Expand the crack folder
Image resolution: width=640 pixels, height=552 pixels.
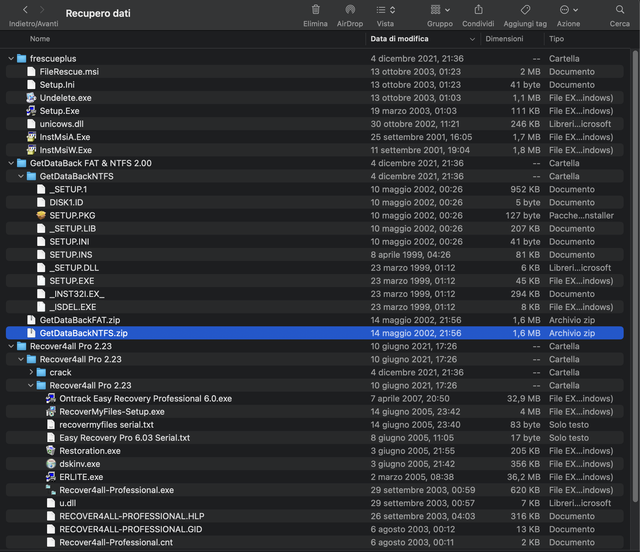coord(31,372)
